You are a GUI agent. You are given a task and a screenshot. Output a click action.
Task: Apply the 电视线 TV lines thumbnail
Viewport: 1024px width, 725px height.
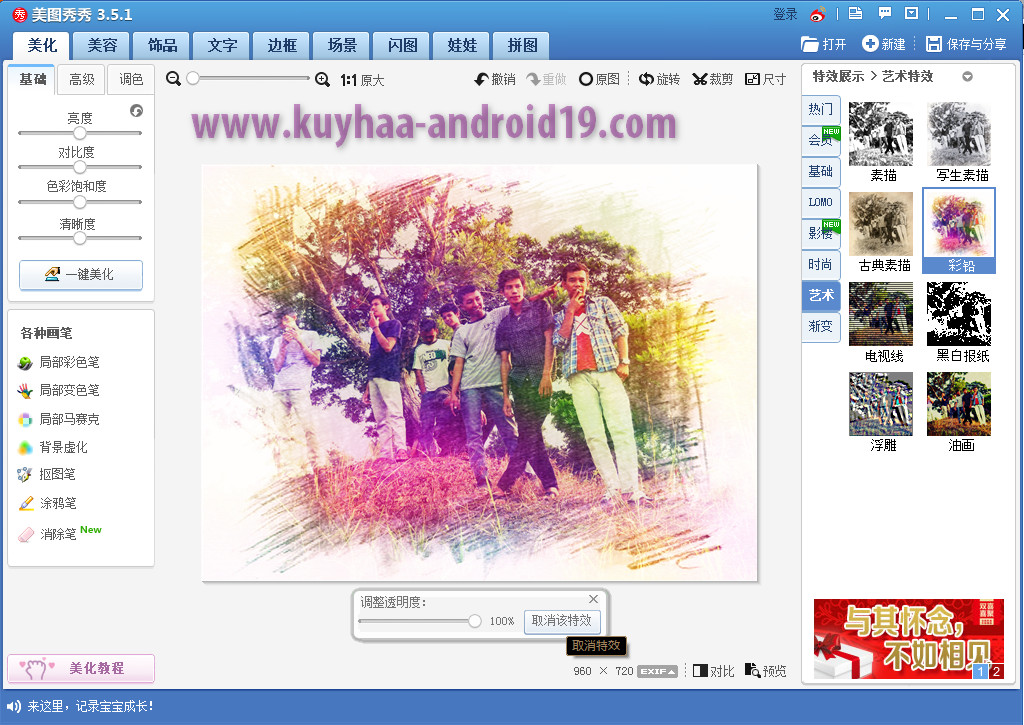coord(881,314)
